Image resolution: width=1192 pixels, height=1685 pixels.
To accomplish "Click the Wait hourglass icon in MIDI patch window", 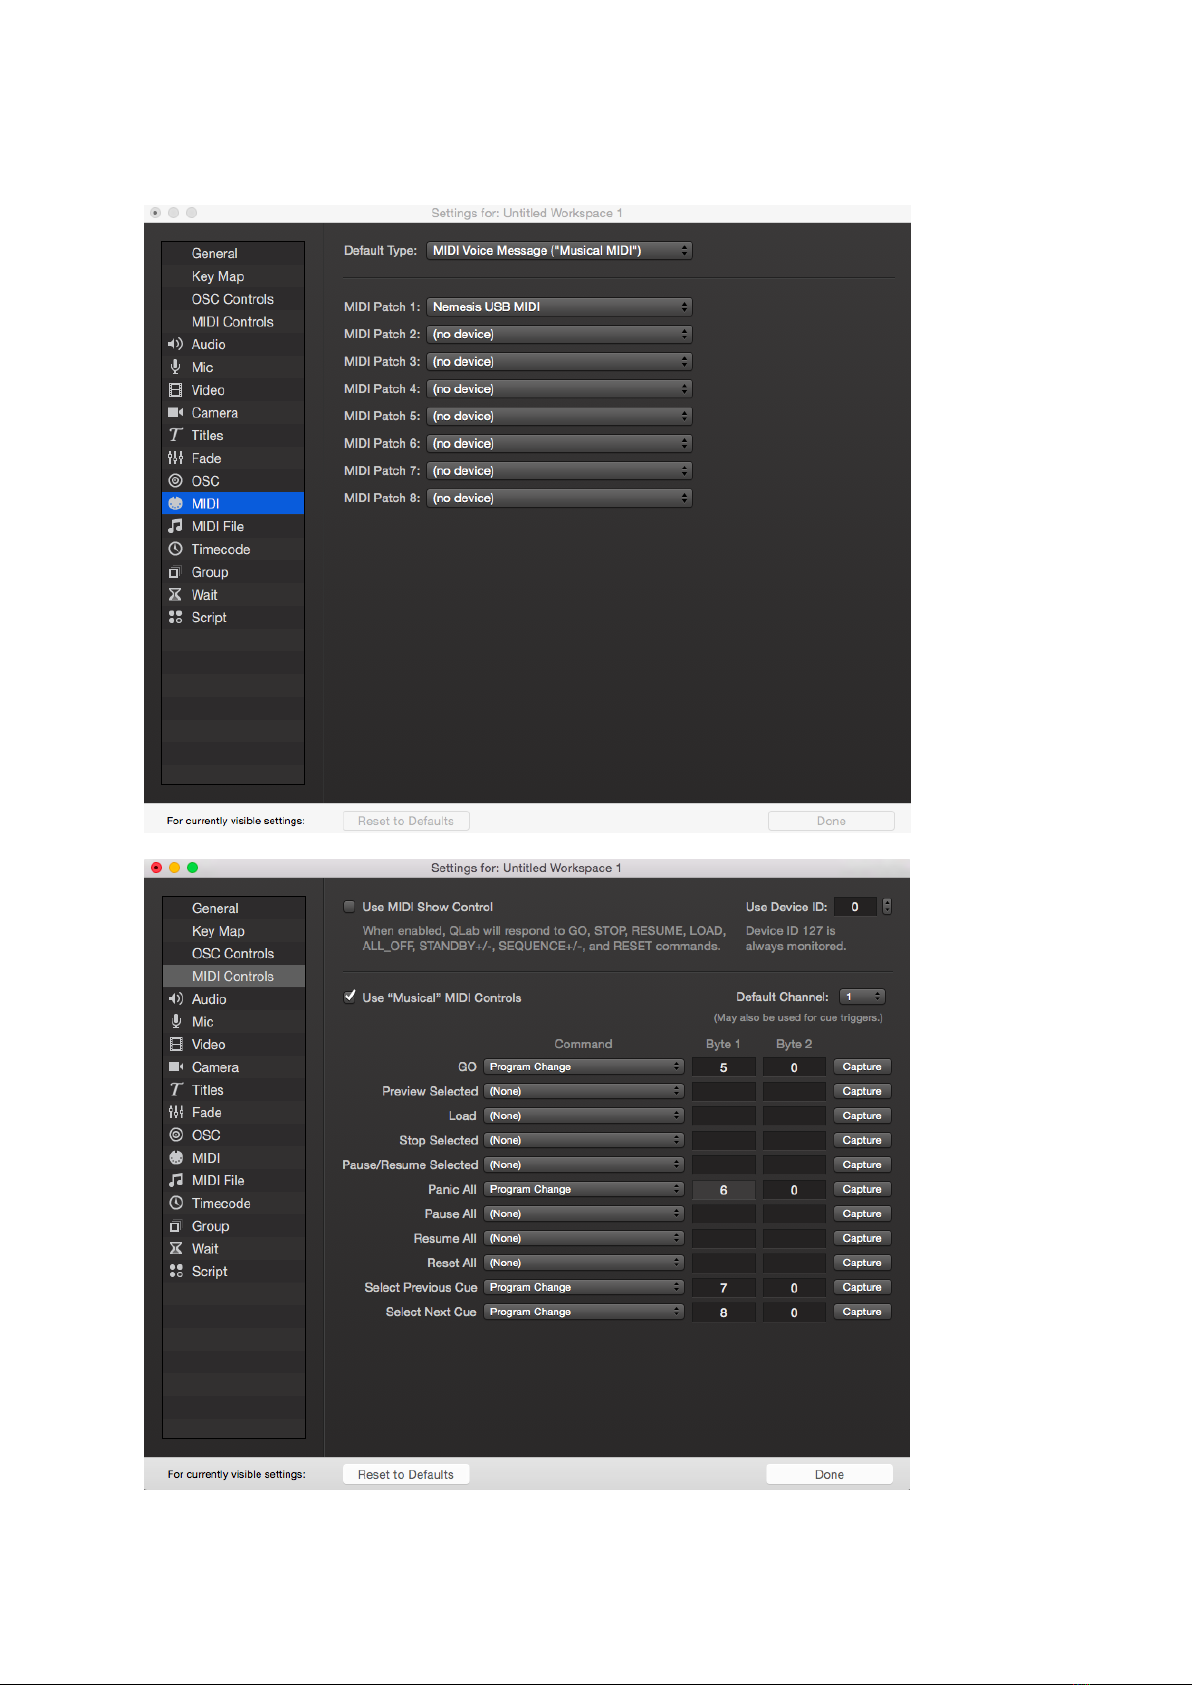I will pos(175,595).
